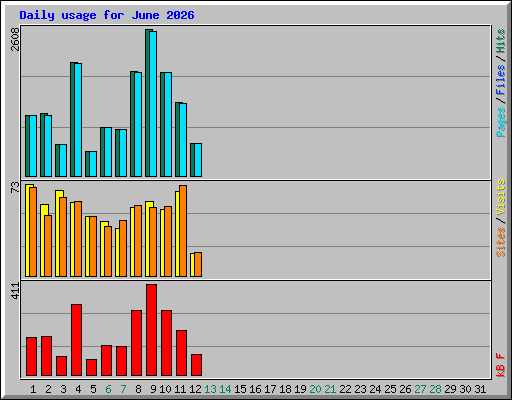Image resolution: width=512 pixels, height=400 pixels.
Task: Click day label 12 on the axis
Action: pyautogui.click(x=195, y=389)
